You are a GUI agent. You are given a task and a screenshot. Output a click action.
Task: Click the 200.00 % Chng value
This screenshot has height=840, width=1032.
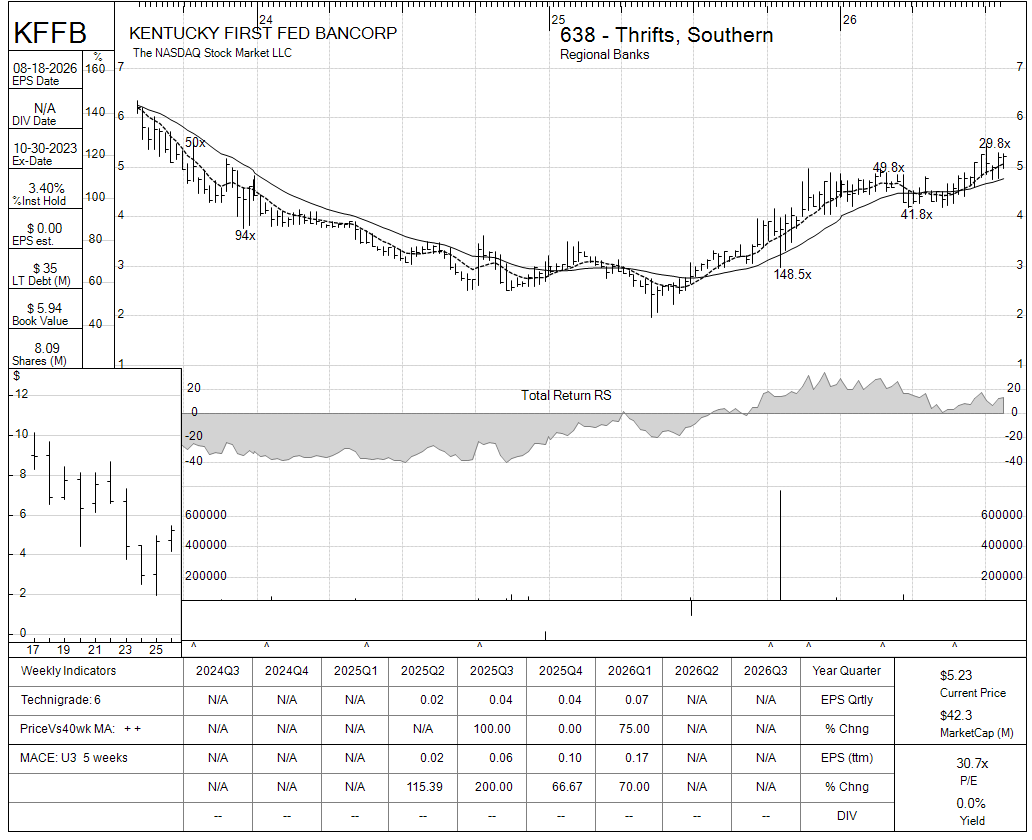tap(494, 787)
